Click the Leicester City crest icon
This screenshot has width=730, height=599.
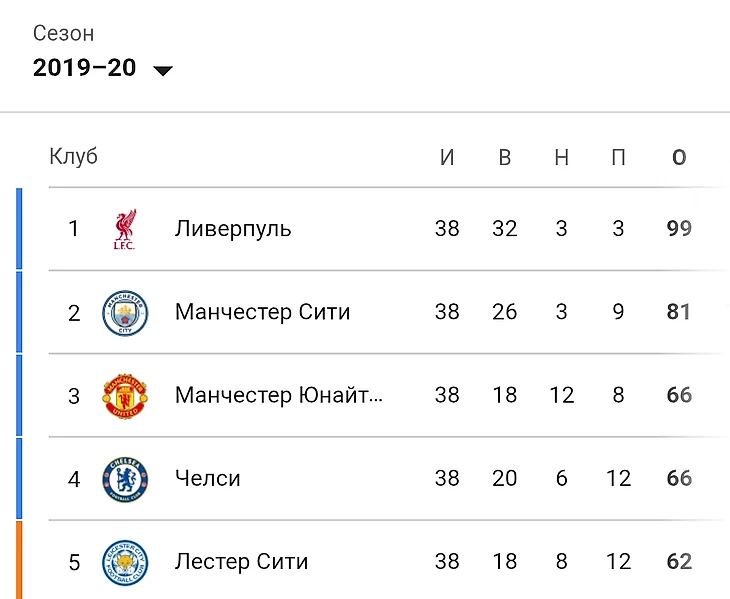point(125,563)
